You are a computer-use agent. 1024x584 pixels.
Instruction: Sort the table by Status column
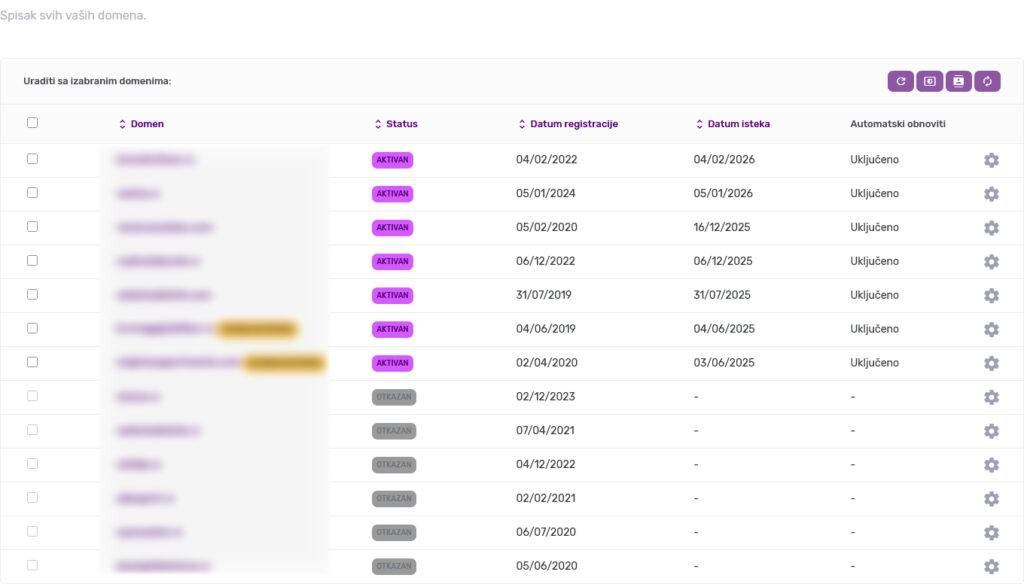pyautogui.click(x=394, y=124)
